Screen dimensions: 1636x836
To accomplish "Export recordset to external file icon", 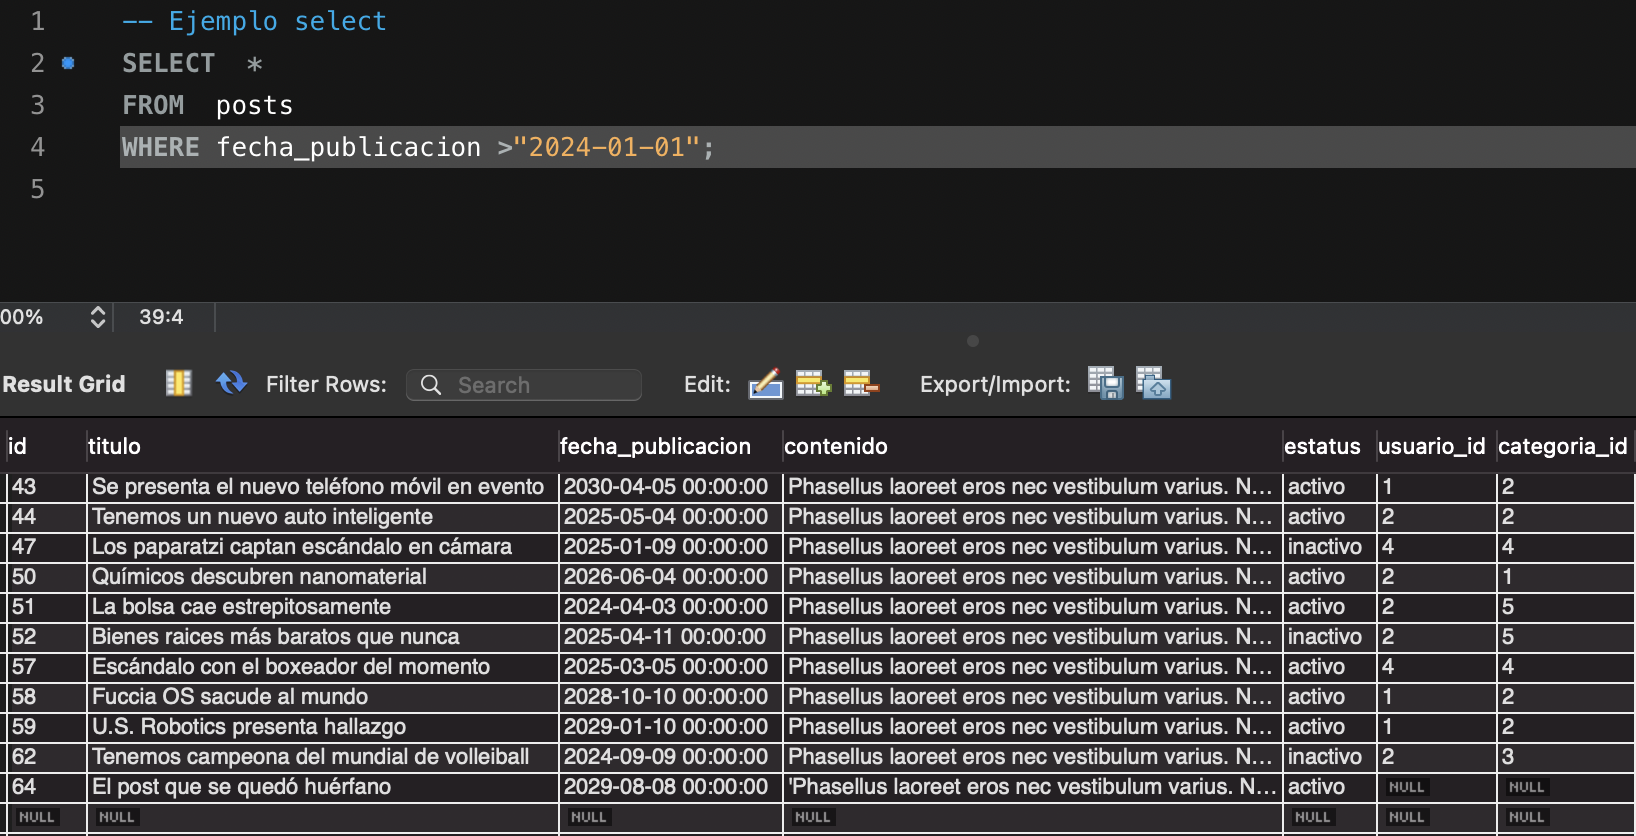I will tap(1105, 383).
